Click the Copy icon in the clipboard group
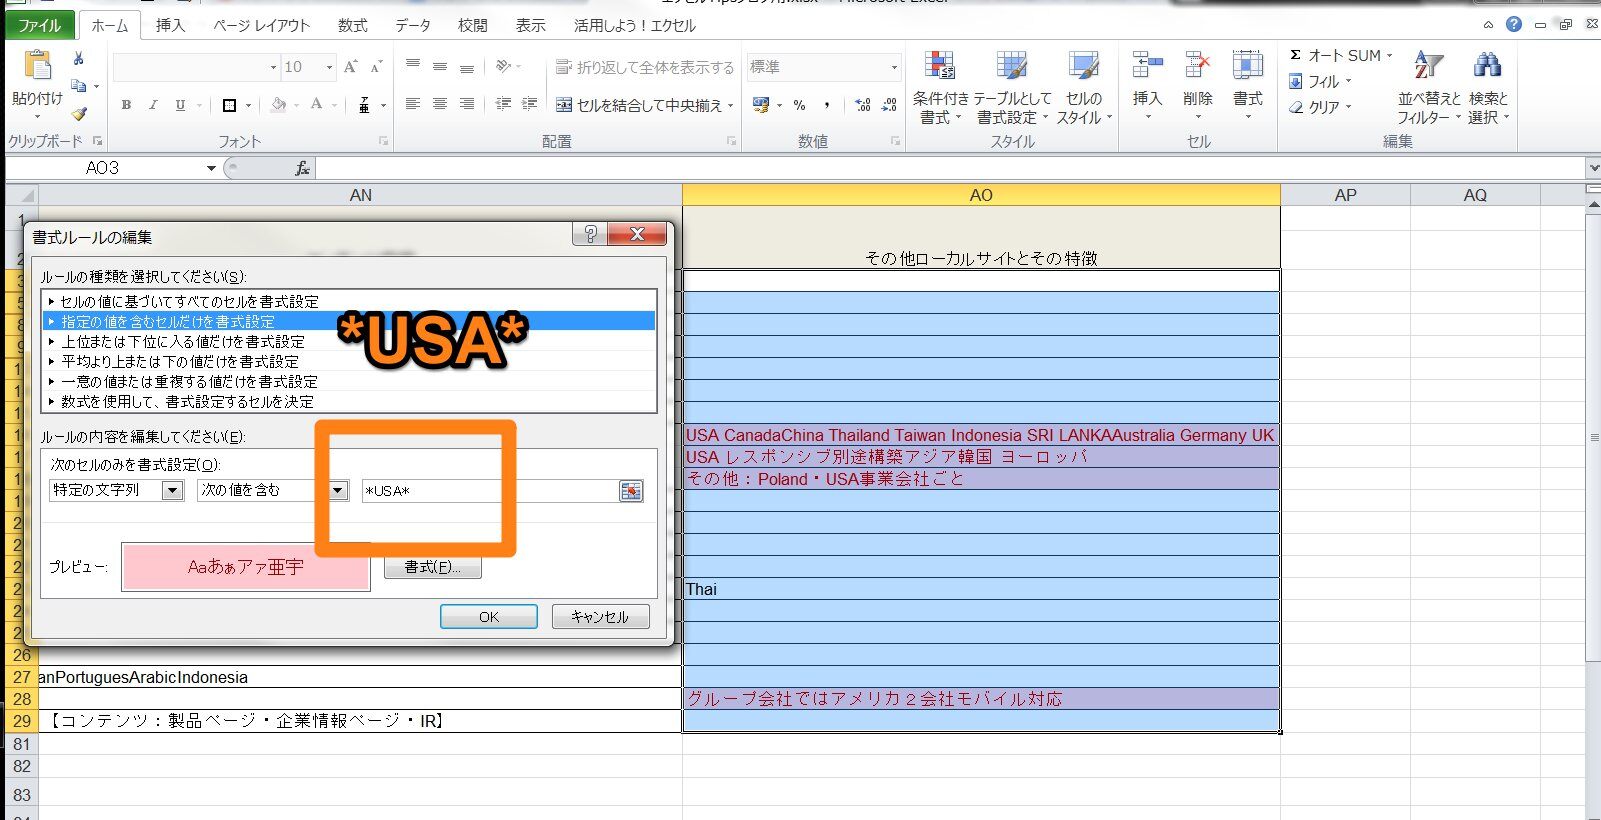The height and width of the screenshot is (820, 1601). (x=79, y=86)
